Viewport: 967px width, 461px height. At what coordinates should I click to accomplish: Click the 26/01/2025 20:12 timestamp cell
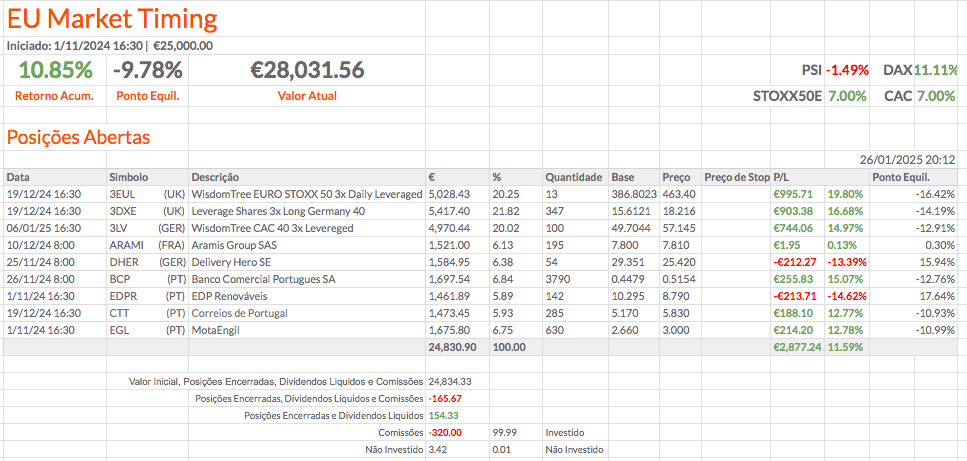point(907,160)
